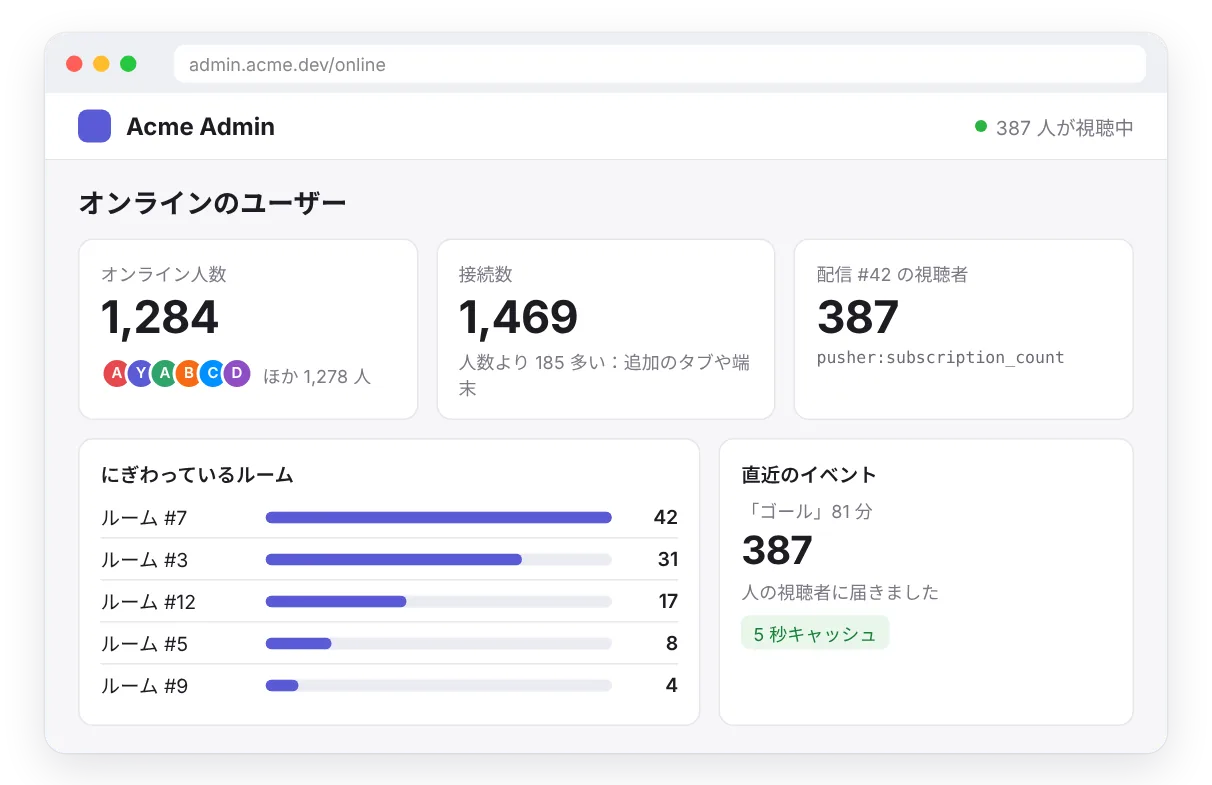The image size is (1212, 785).
Task: Click the count 42 for ルーム #7
Action: pos(666,518)
